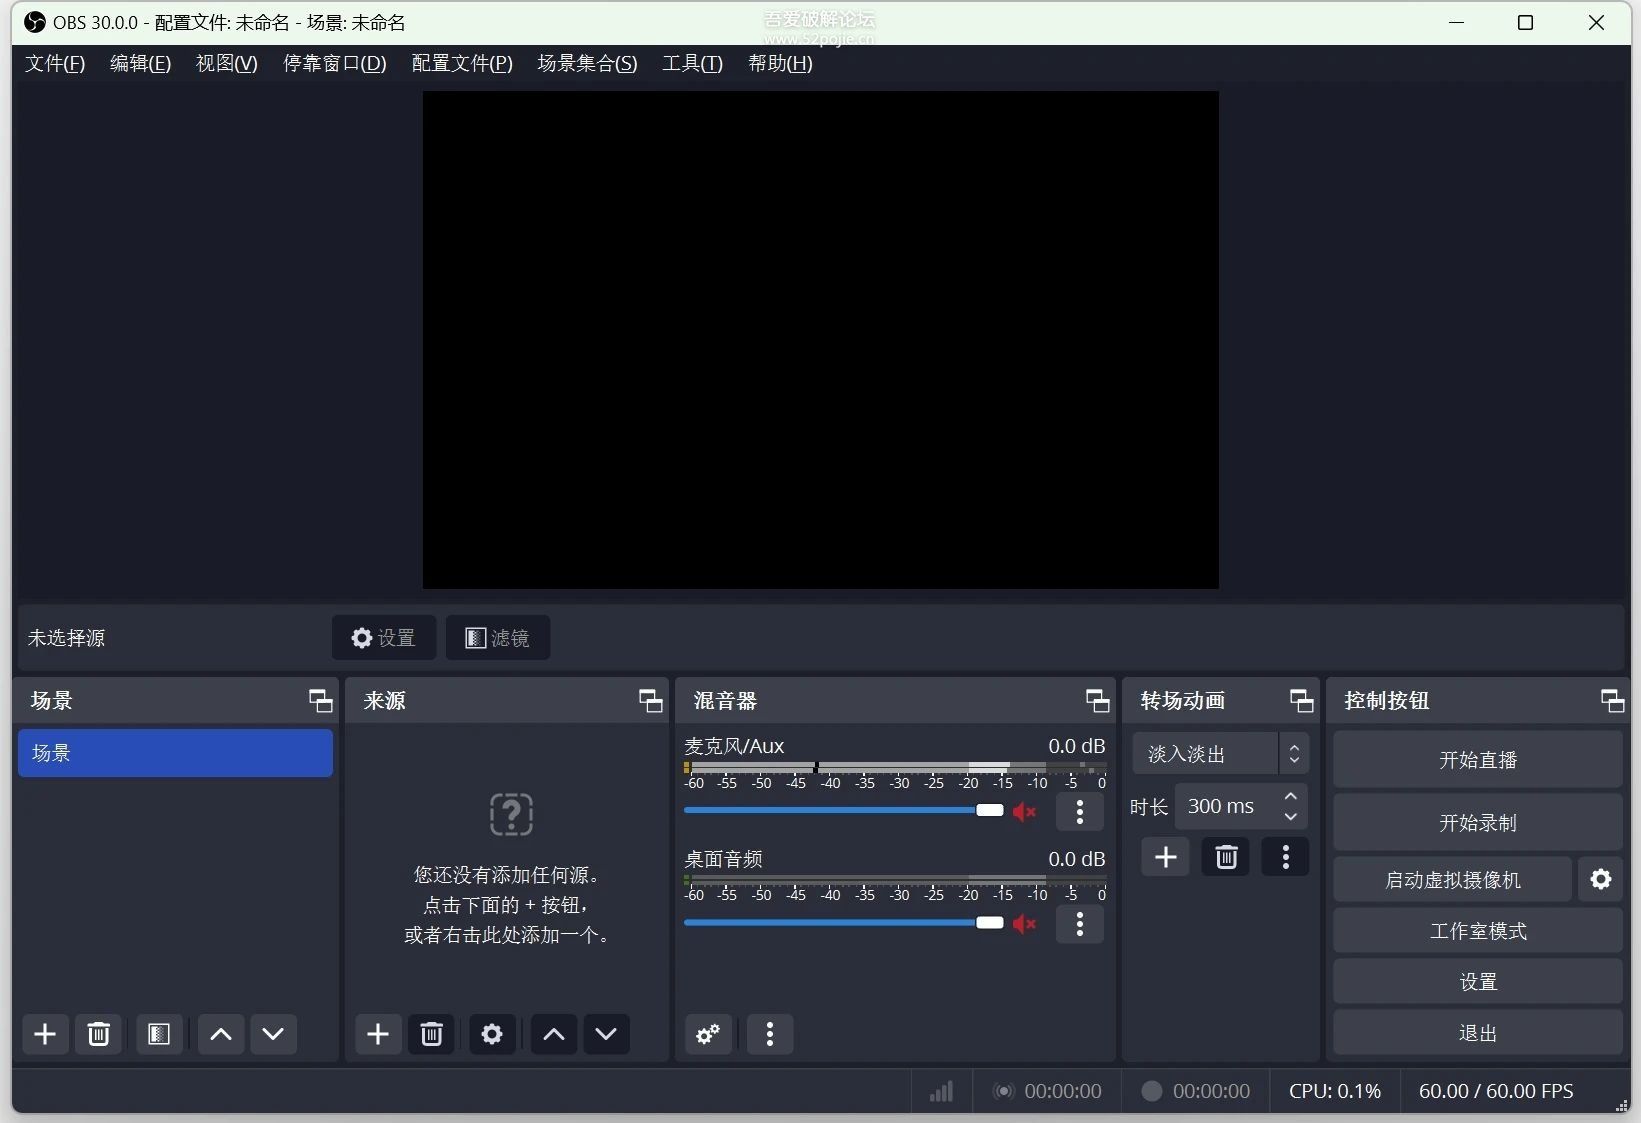Open 麦克风/Aux options via three-dot icon

click(1079, 812)
